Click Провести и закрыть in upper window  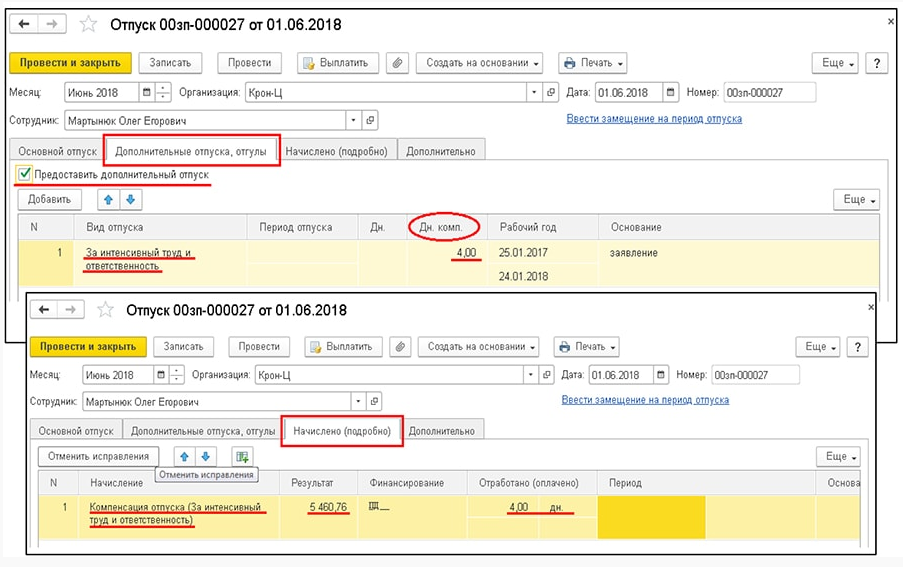click(70, 63)
